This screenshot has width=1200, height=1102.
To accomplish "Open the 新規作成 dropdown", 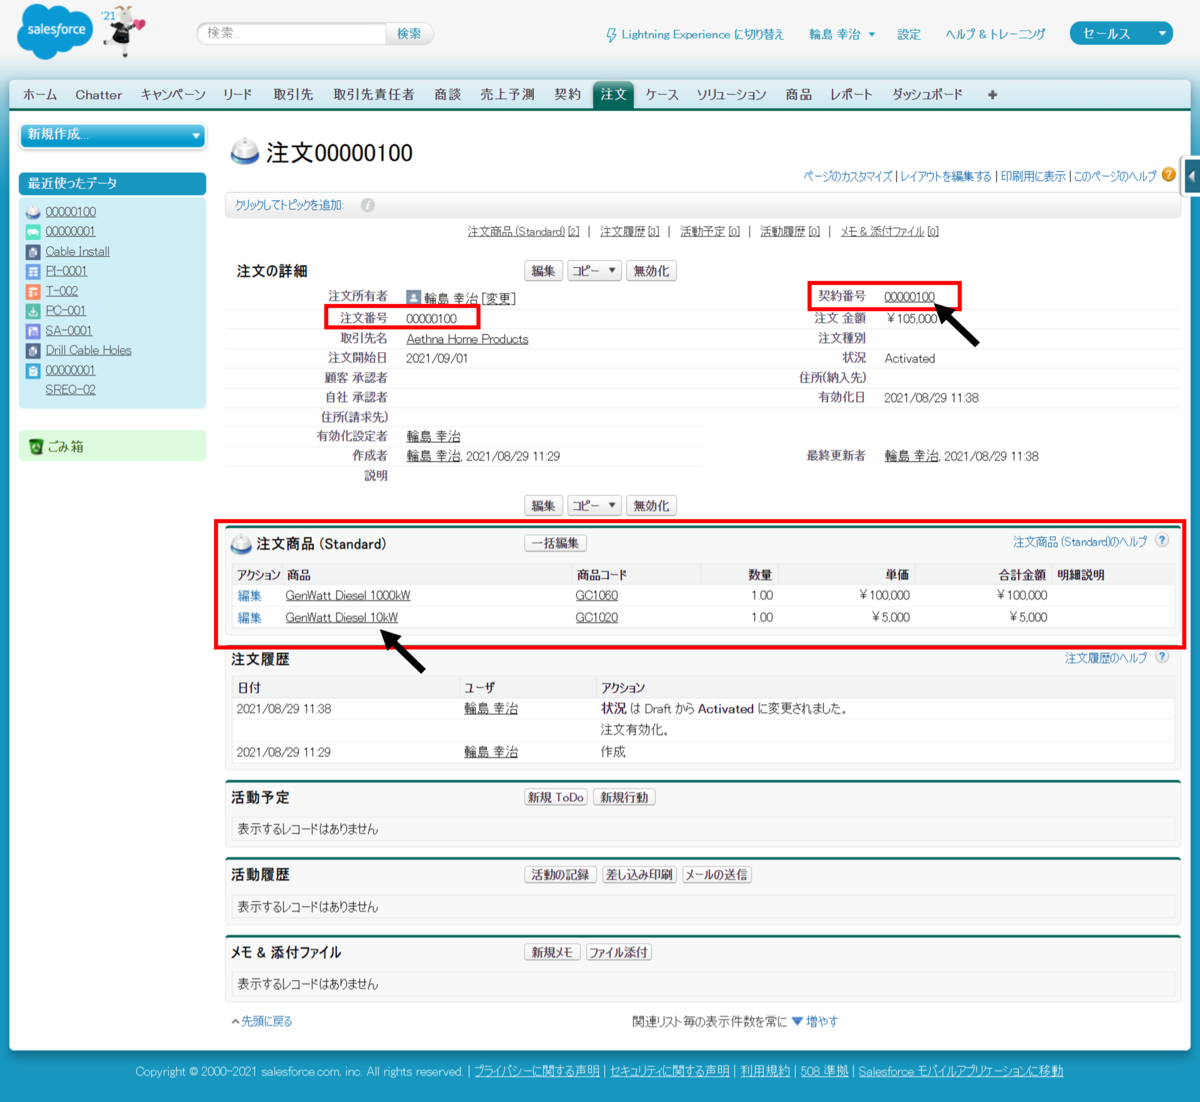I will coord(113,135).
